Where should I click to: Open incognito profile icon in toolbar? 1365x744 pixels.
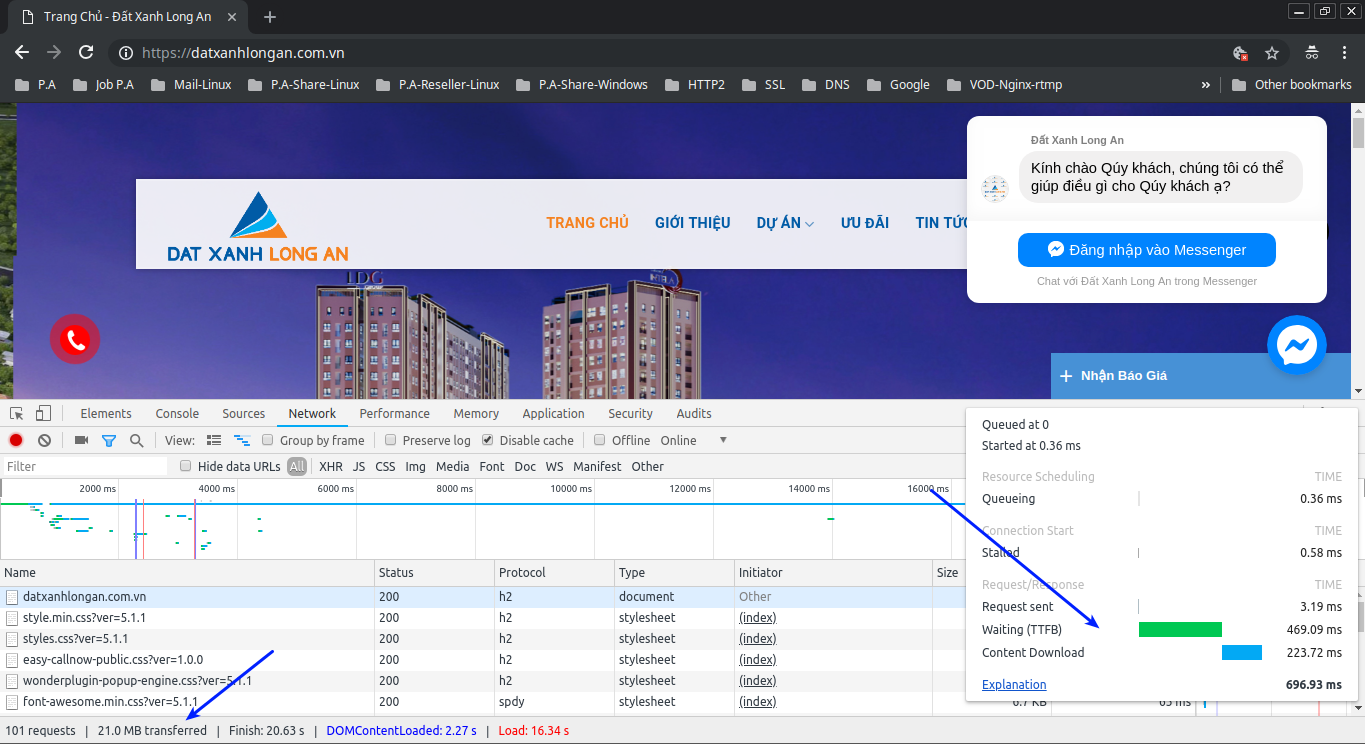[x=1312, y=53]
